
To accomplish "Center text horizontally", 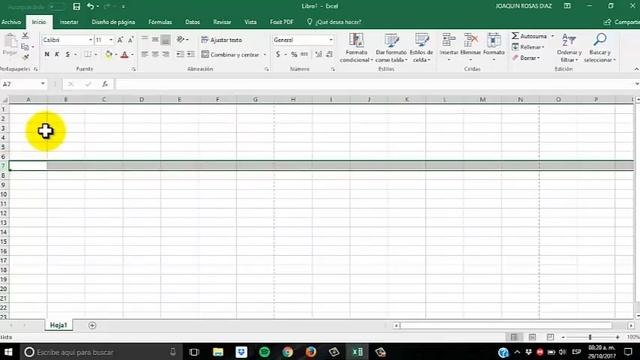I will pyautogui.click(x=155, y=54).
